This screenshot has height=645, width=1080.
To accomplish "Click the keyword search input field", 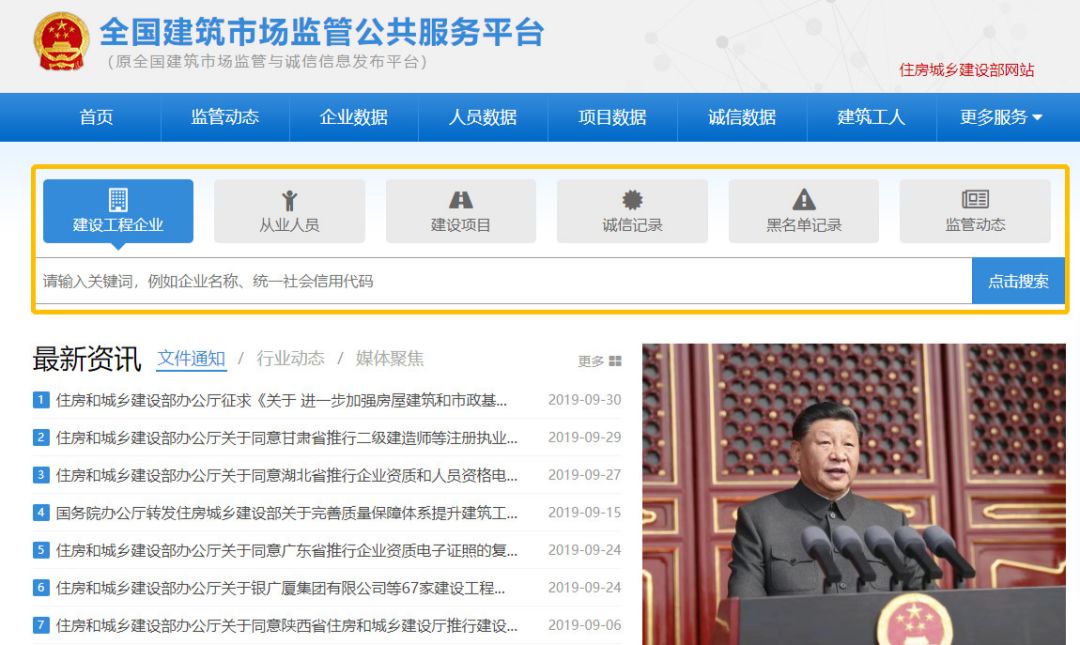I will click(x=503, y=281).
